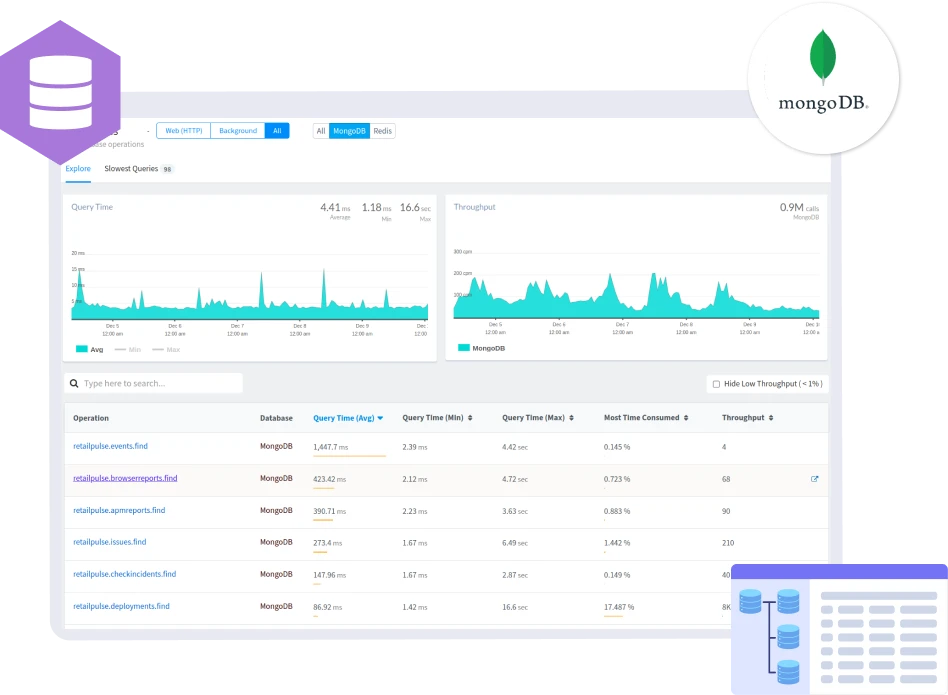Select the All databases filter
This screenshot has height=695, width=948.
321,131
